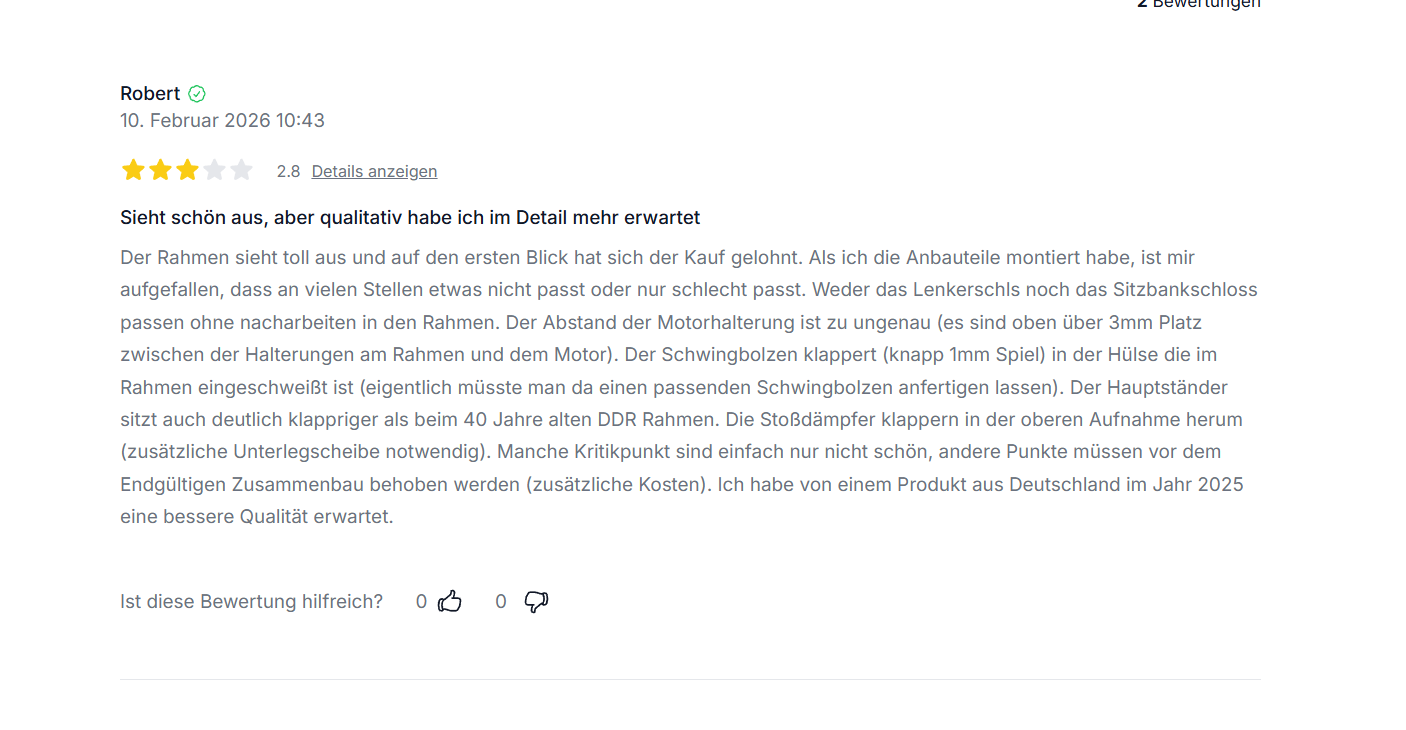Click the green verified badge beside Robert
The width and height of the screenshot is (1406, 730).
point(197,94)
